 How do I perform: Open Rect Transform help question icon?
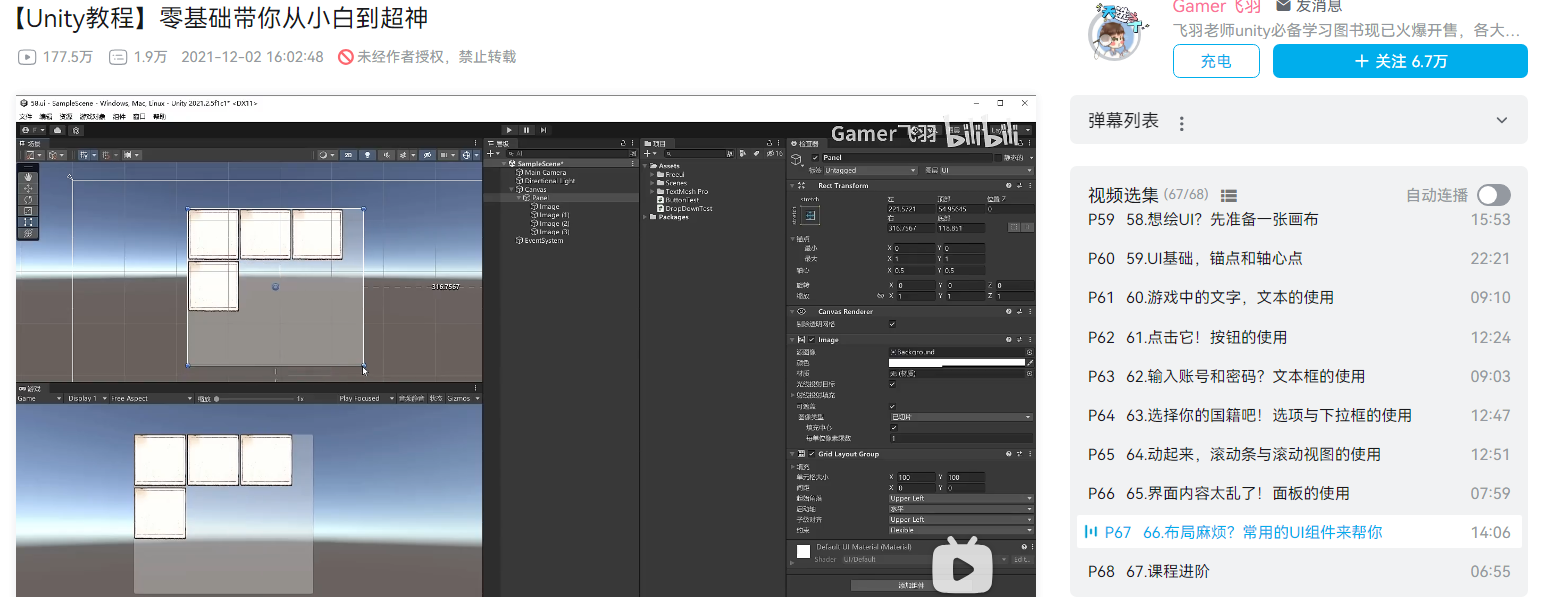pyautogui.click(x=1008, y=185)
